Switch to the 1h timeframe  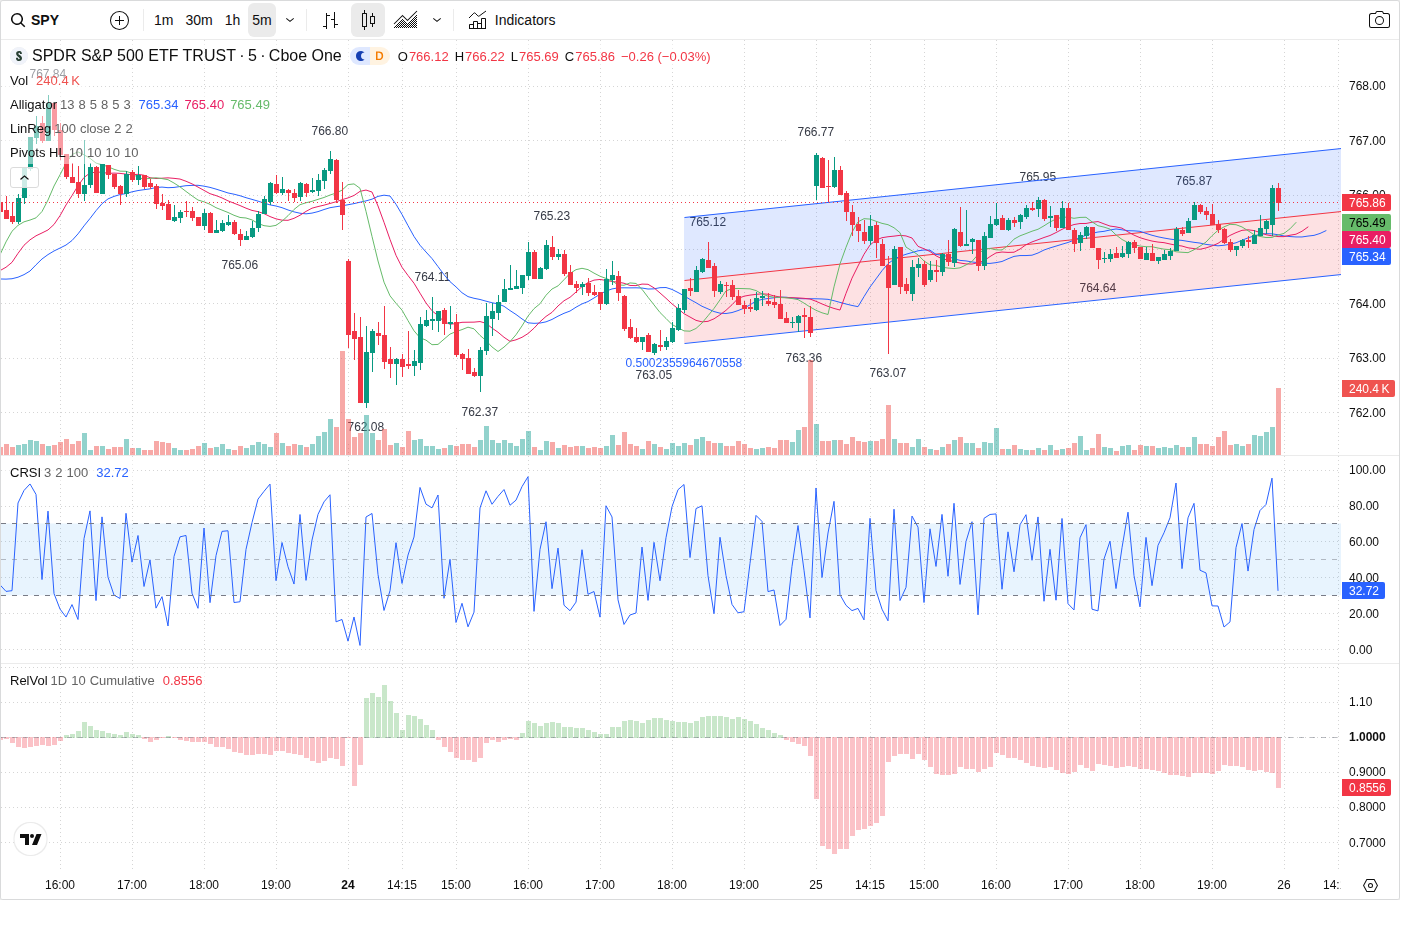232,20
